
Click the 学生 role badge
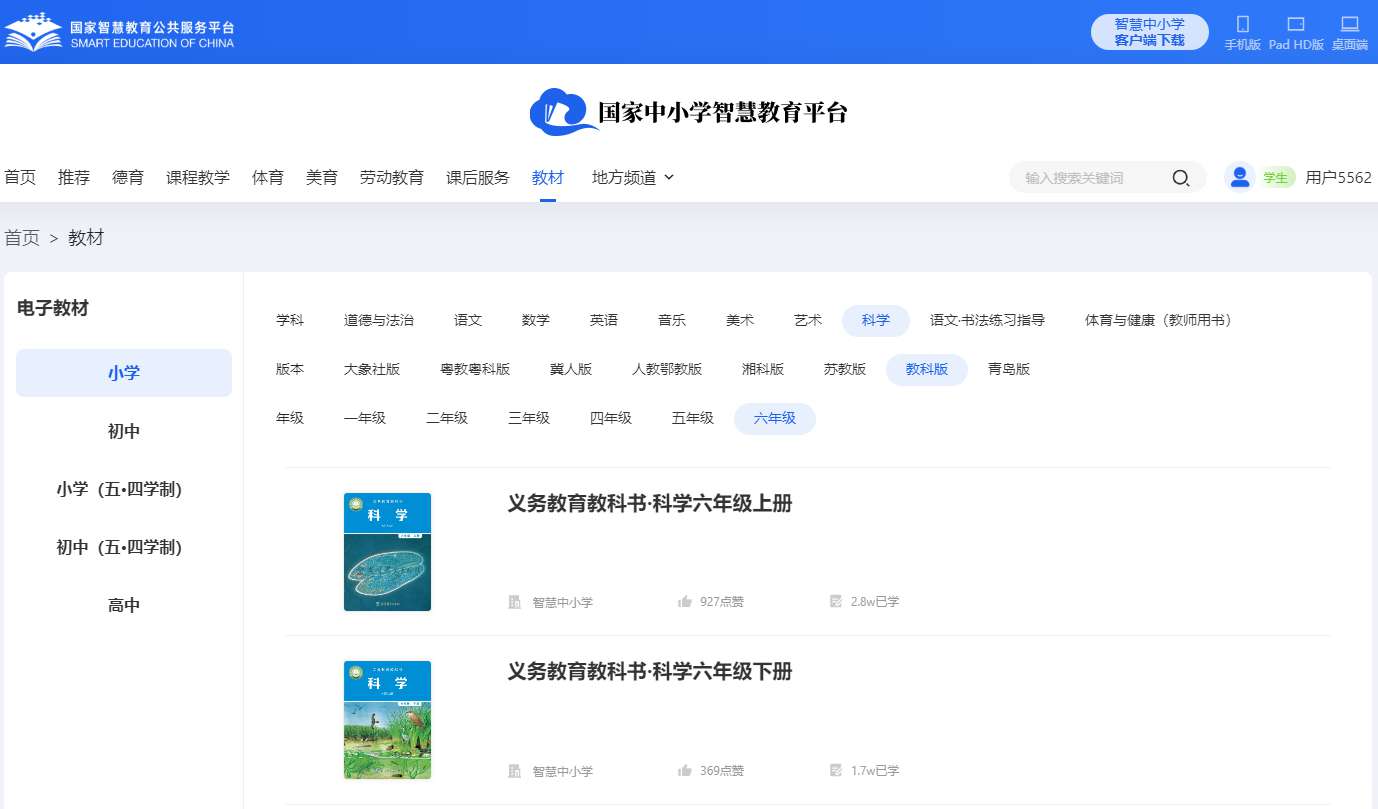click(1276, 178)
